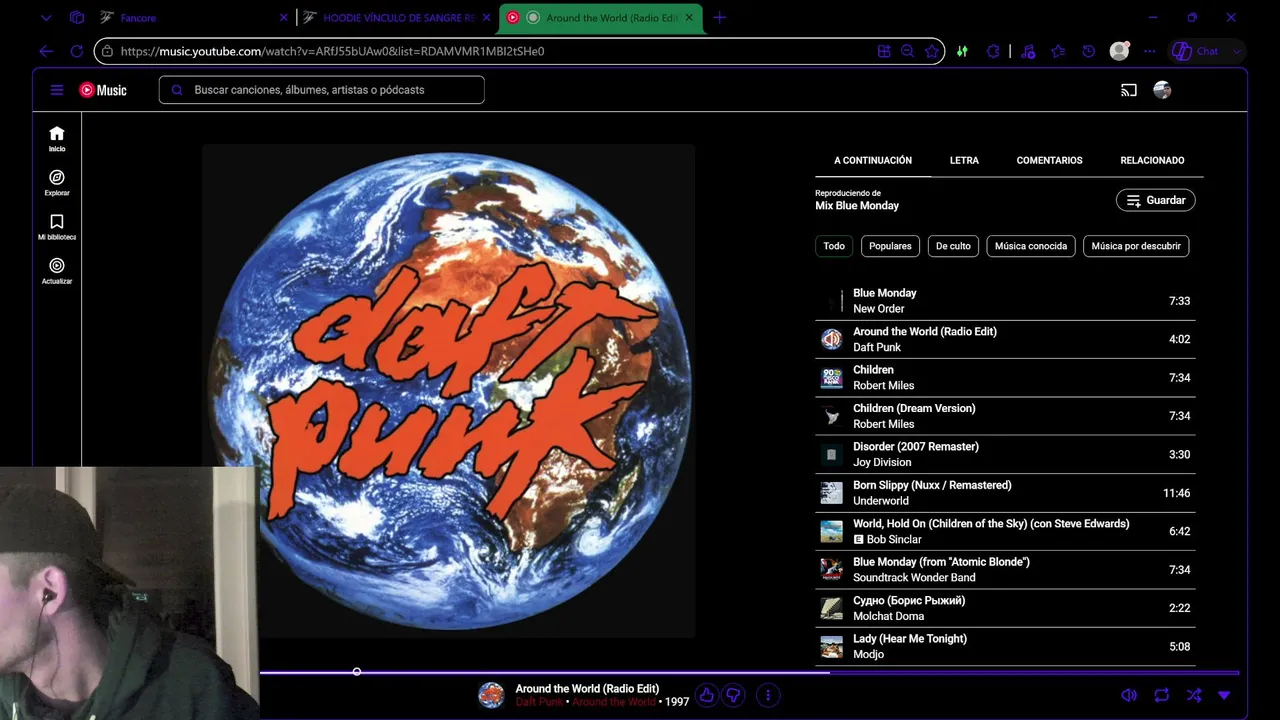The height and width of the screenshot is (720, 1280).
Task: Open browser history clock icon
Action: (x=1089, y=51)
